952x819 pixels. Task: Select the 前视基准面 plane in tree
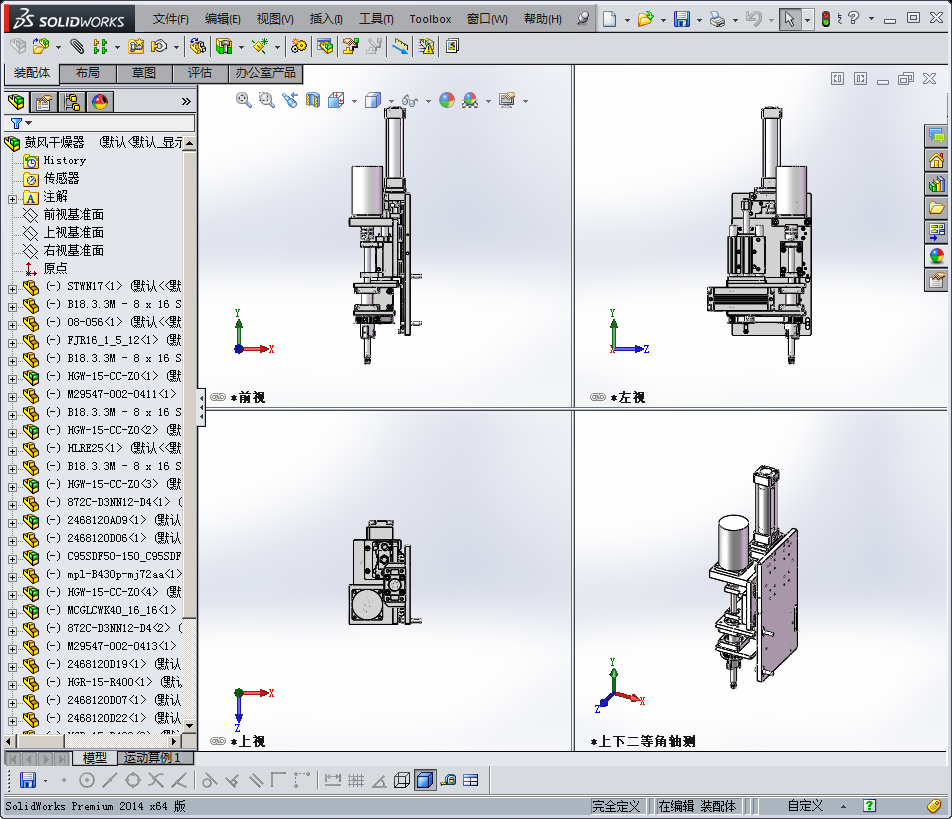(x=73, y=214)
